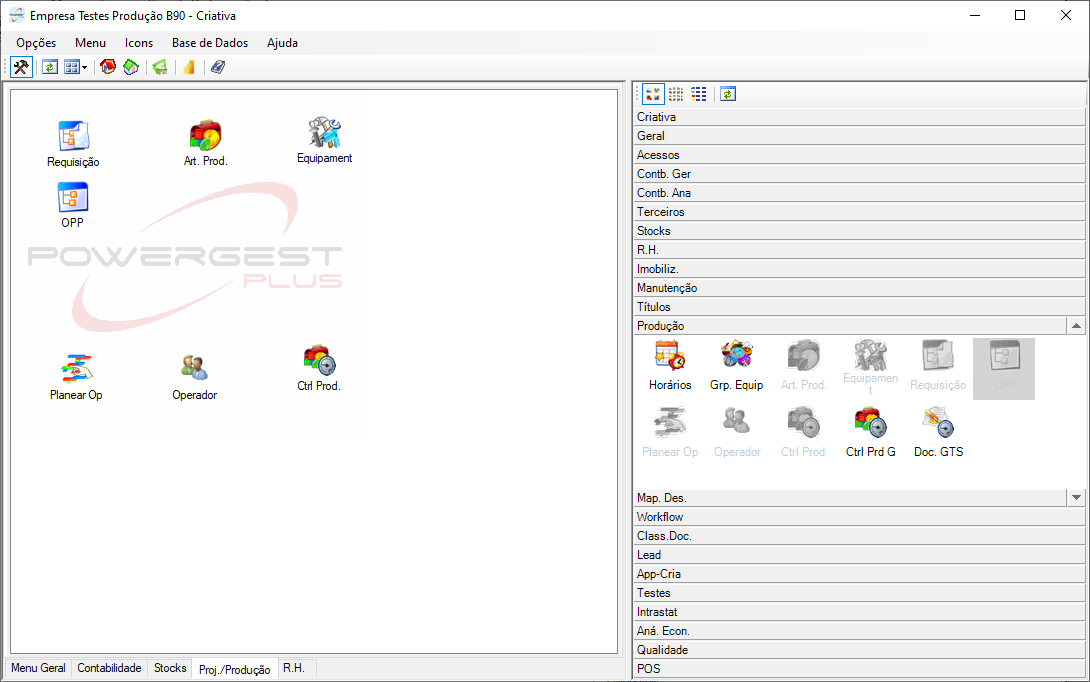
Task: Click the hammer and wrench tools toolbar icon
Action: (21, 67)
